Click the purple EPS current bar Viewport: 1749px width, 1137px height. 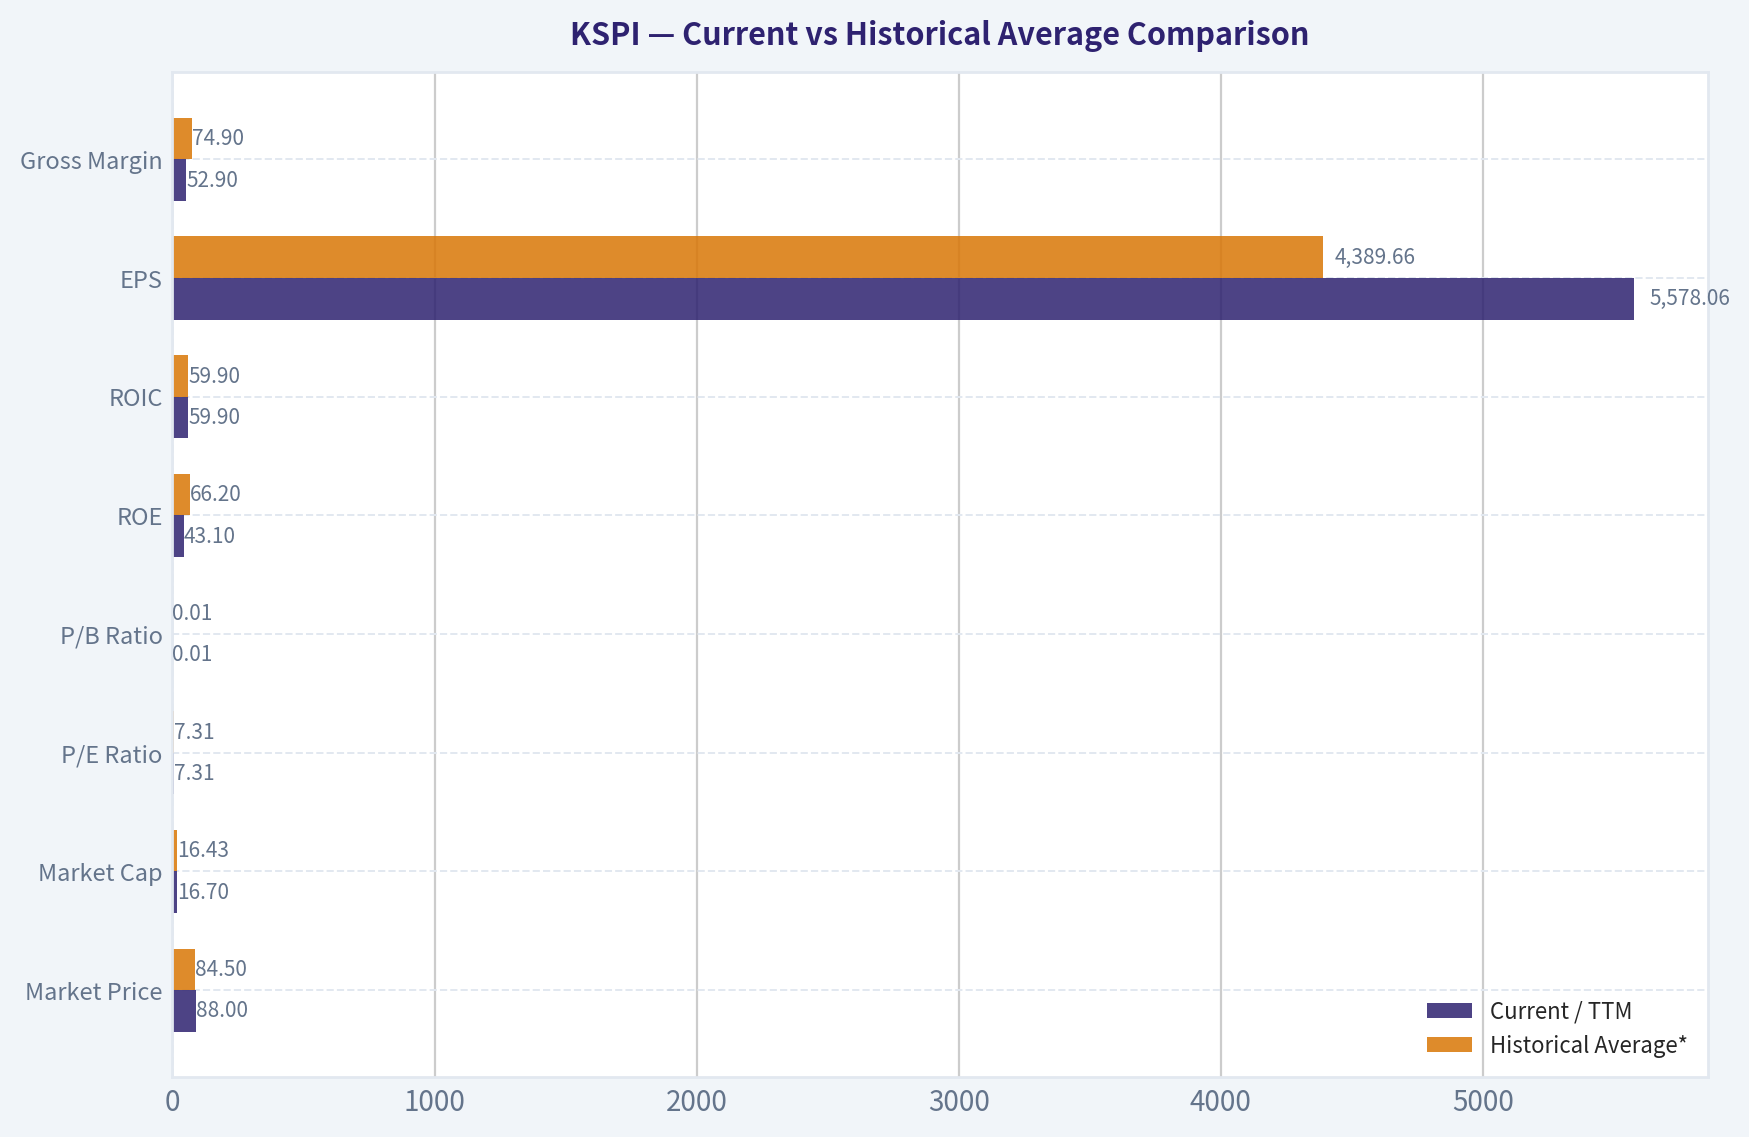(904, 299)
